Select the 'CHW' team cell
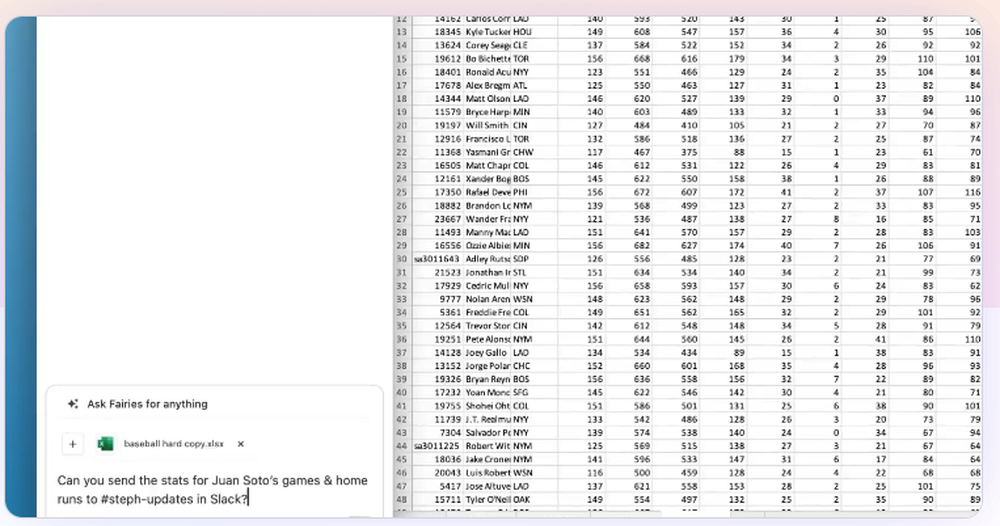The image size is (1000, 526). pos(534,152)
